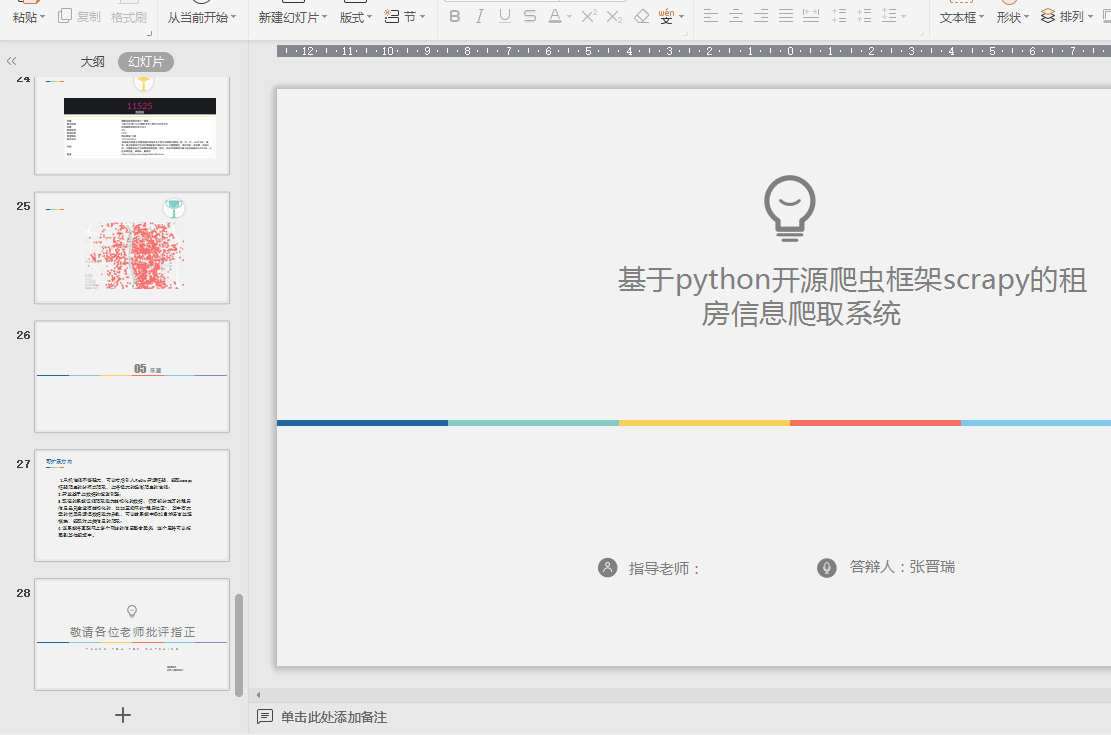Select the slide 24 thumbnail
The height and width of the screenshot is (735, 1111).
[x=132, y=125]
